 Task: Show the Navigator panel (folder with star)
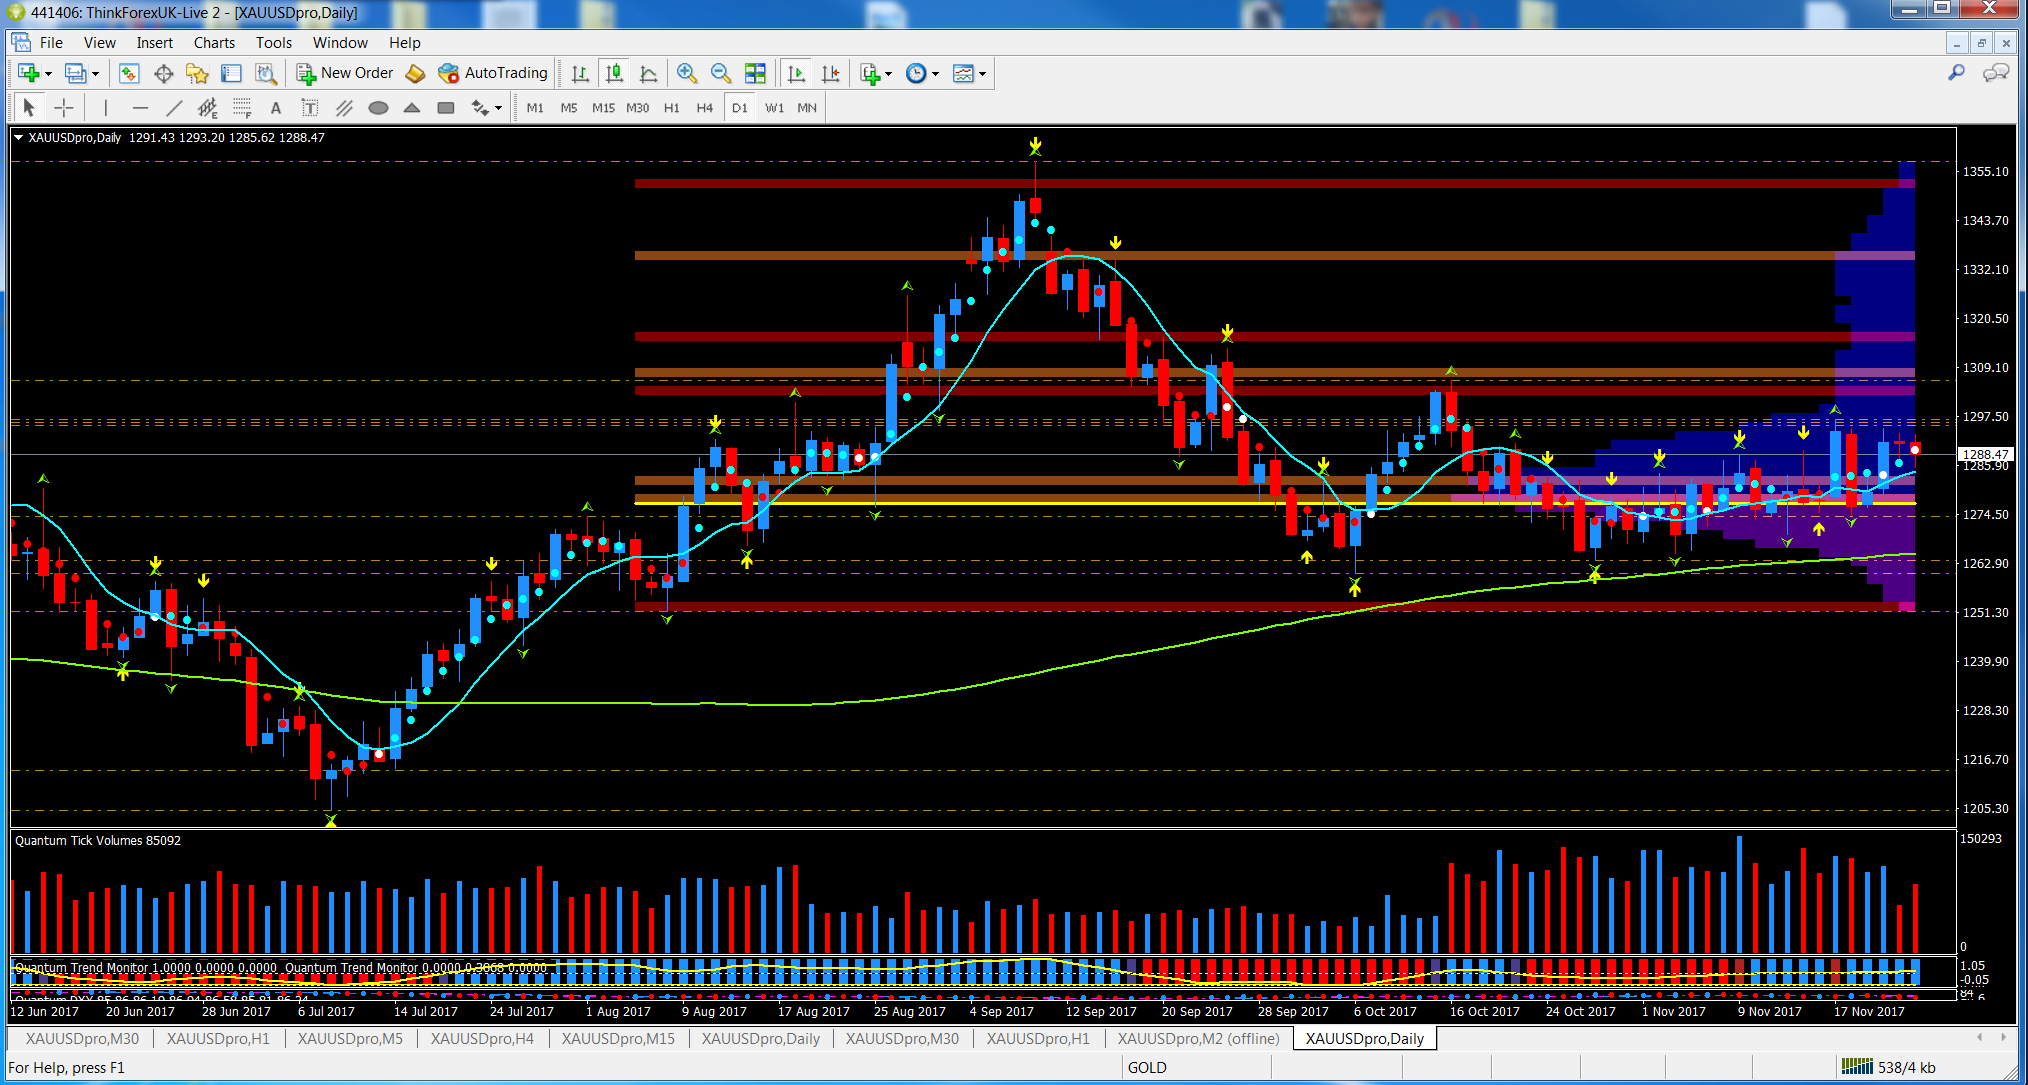(197, 73)
